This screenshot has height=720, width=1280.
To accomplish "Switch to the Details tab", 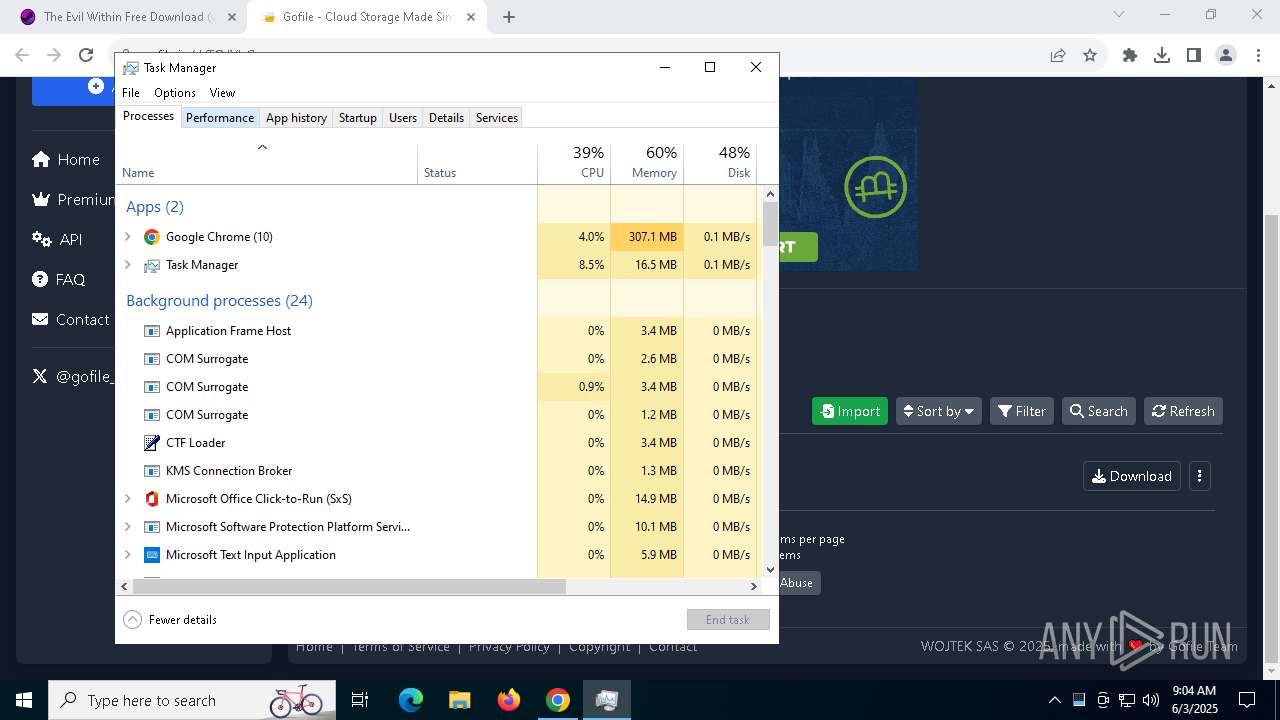I will pyautogui.click(x=446, y=118).
